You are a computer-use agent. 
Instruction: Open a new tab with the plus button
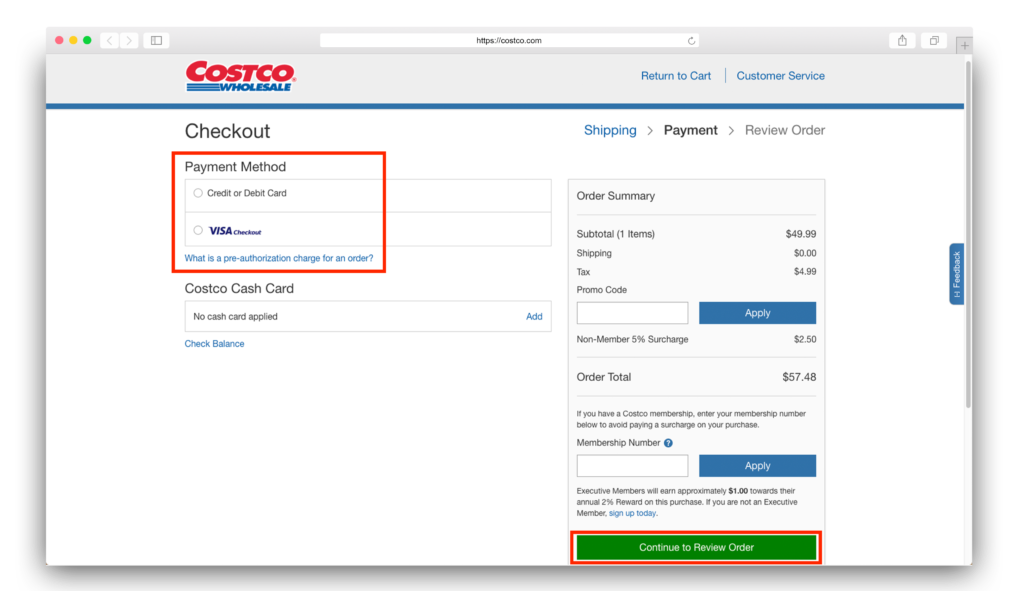[x=965, y=46]
